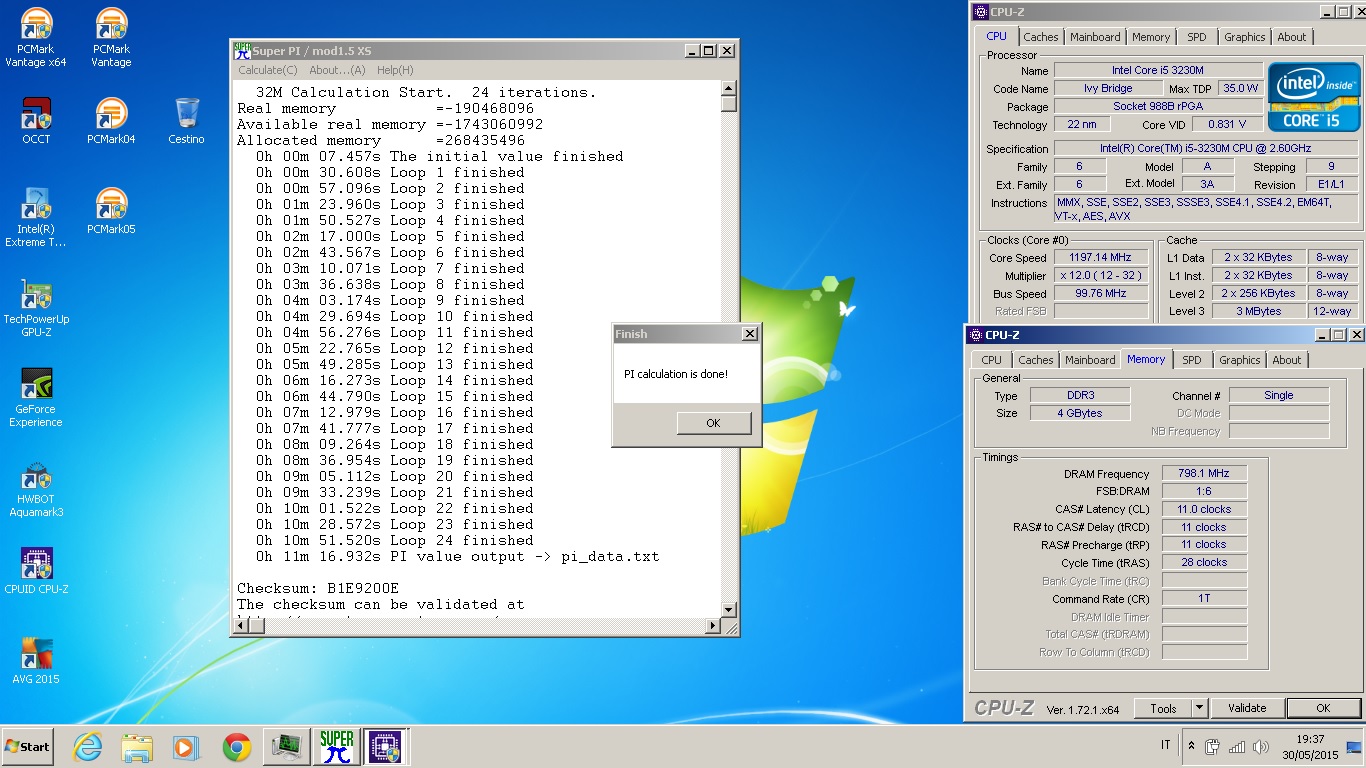Click the processor Name field Intel Core i5 3230M
This screenshot has height=768, width=1366.
tap(1158, 71)
